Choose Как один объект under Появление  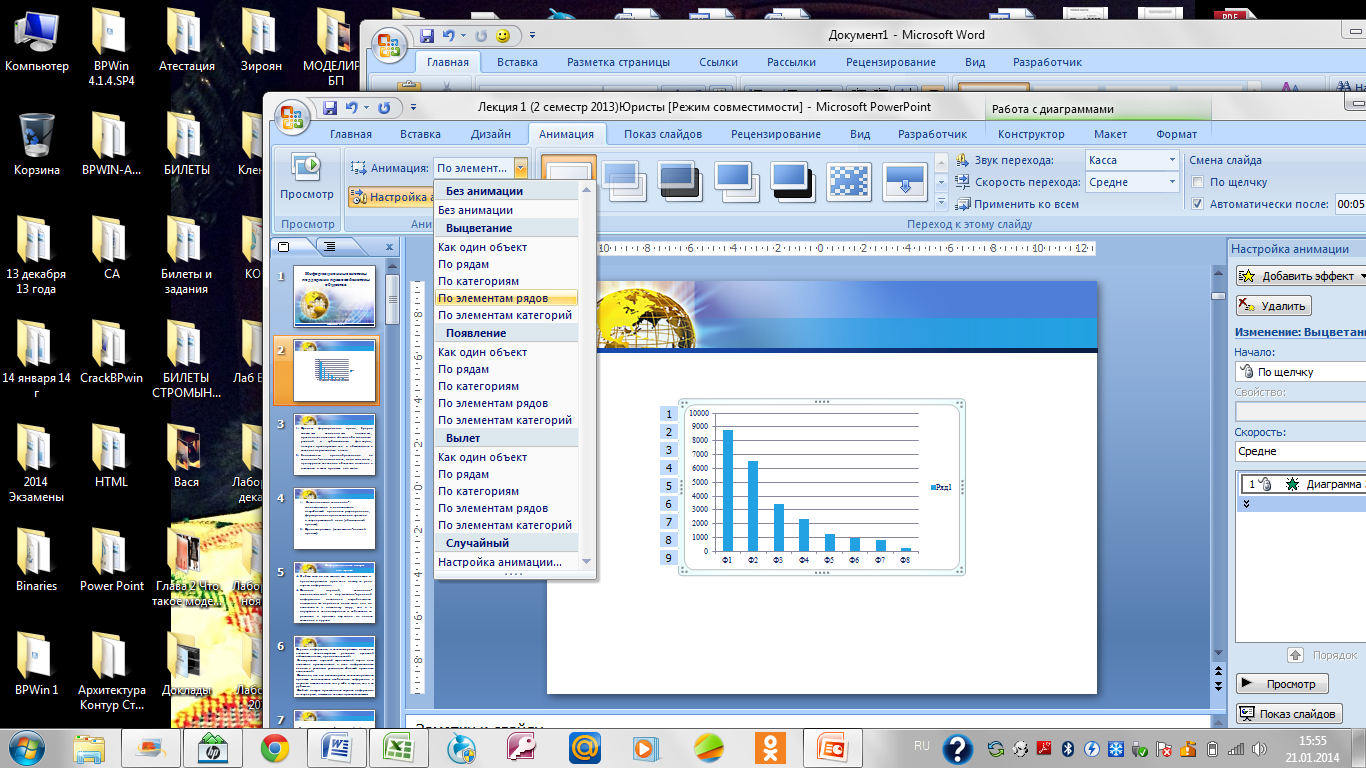click(x=507, y=352)
